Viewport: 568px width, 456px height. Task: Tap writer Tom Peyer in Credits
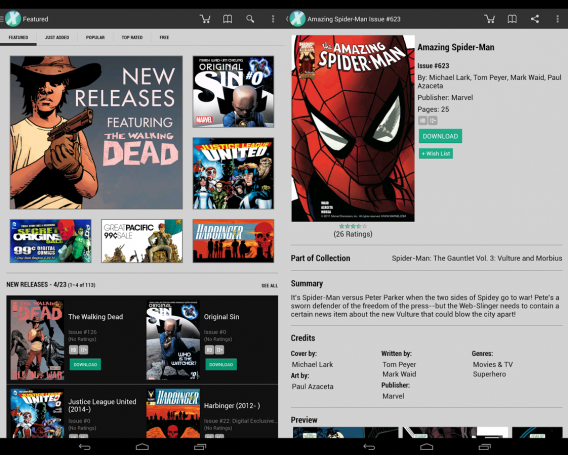pyautogui.click(x=399, y=364)
